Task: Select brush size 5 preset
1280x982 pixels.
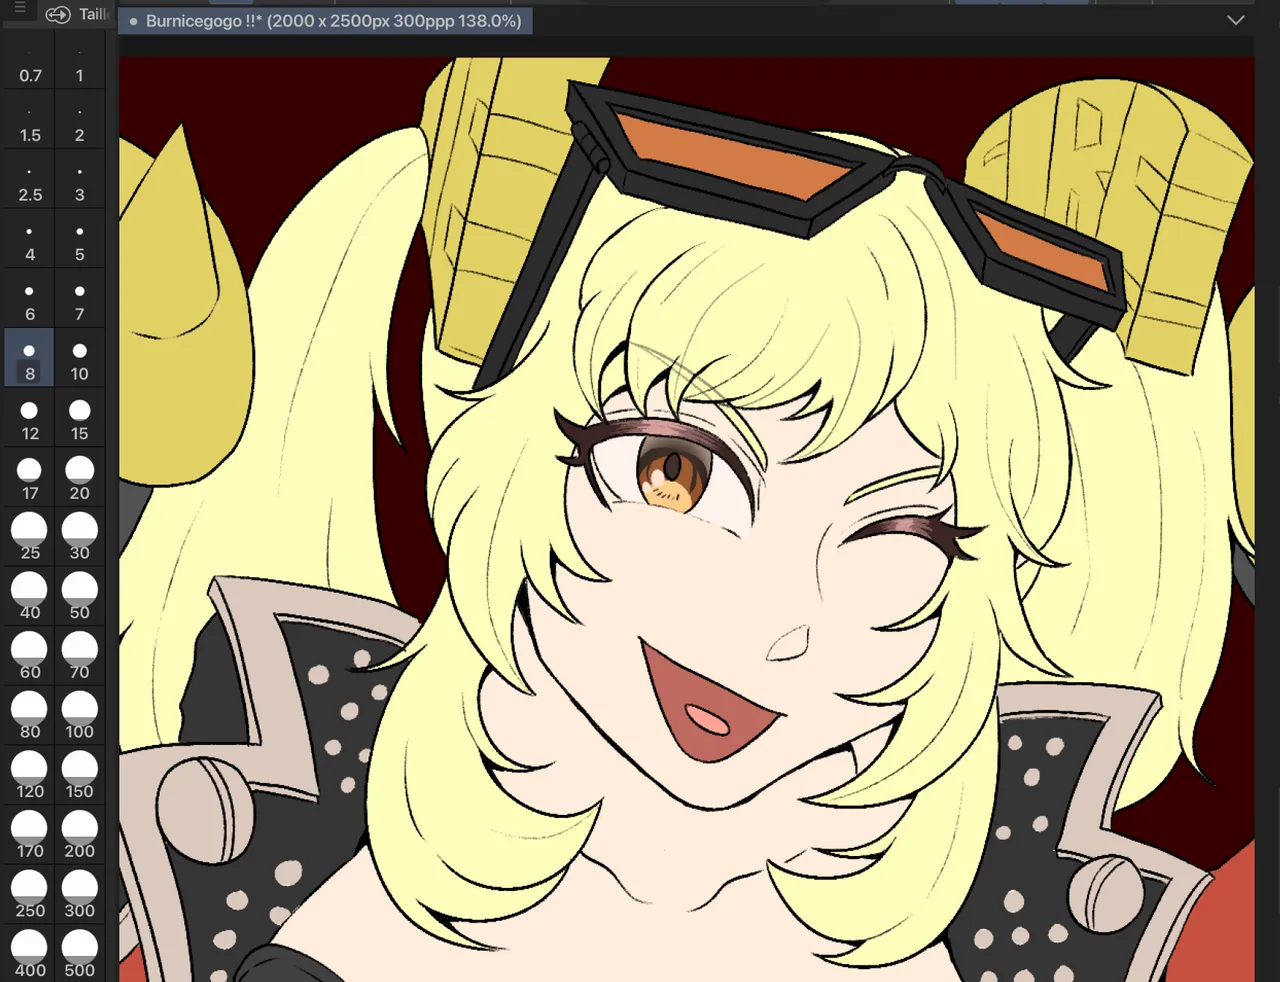Action: click(x=79, y=244)
